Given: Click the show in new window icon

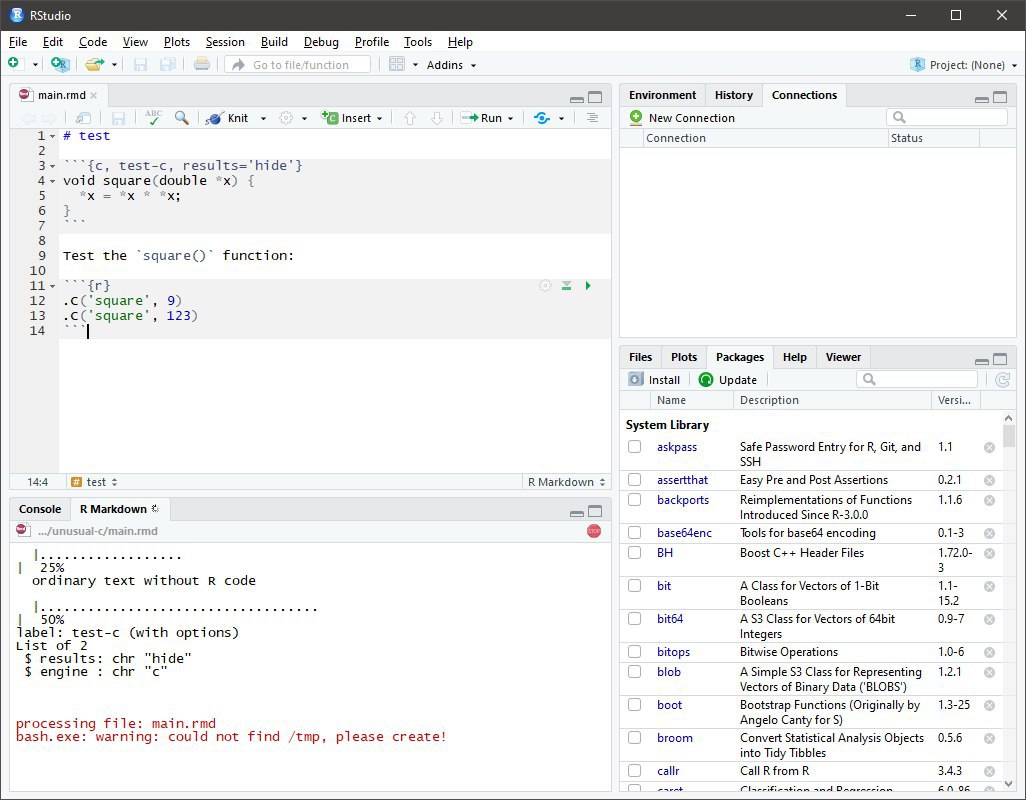Looking at the screenshot, I should tap(83, 118).
